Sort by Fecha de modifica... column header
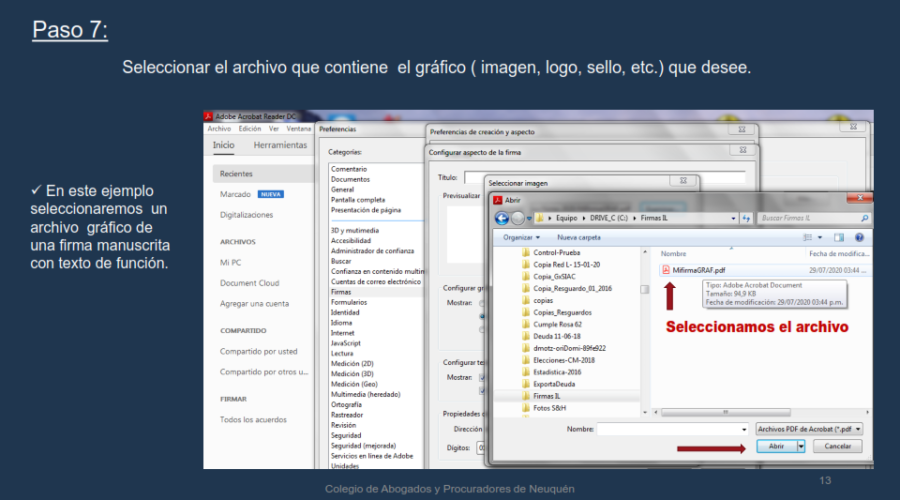 pyautogui.click(x=839, y=254)
